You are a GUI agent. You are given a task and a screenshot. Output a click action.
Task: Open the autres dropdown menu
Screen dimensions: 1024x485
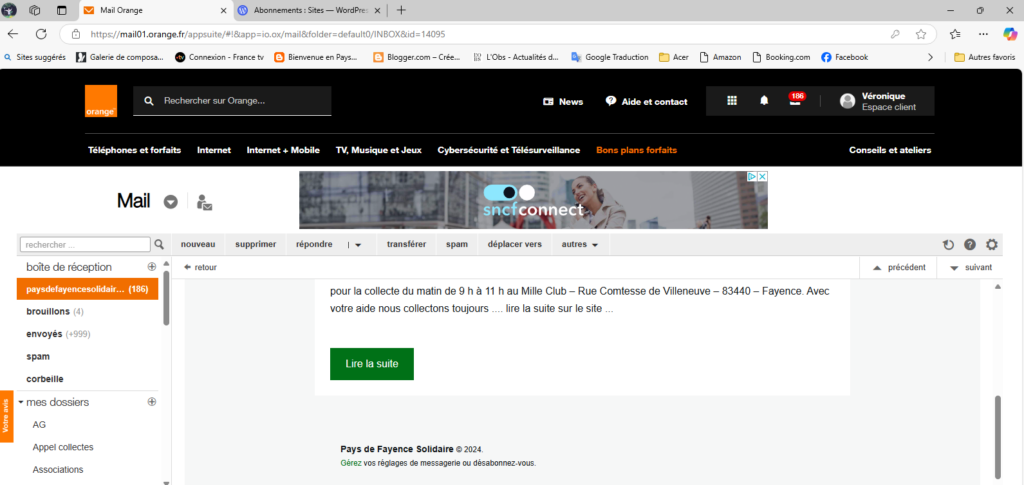point(580,244)
